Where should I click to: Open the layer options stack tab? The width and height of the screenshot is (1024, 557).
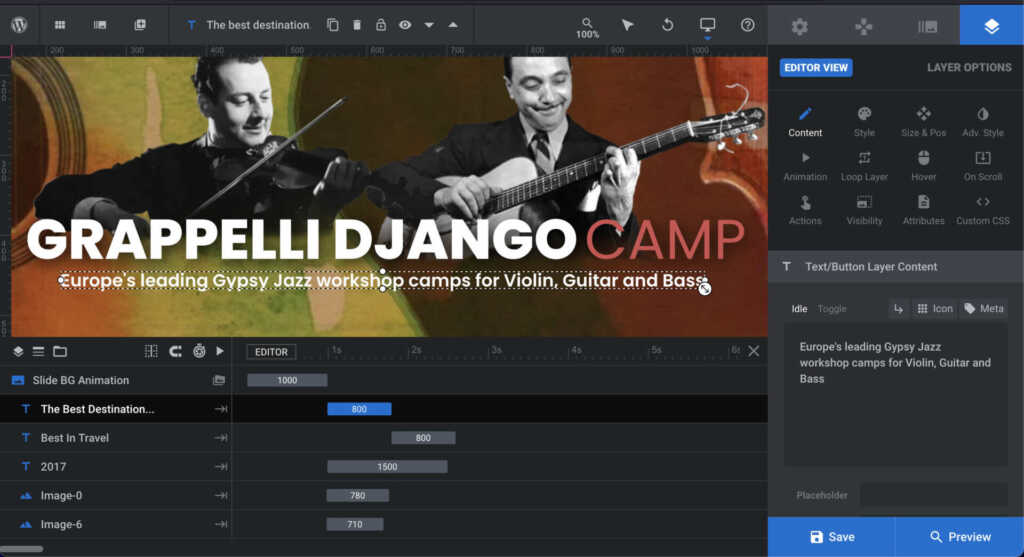click(x=991, y=26)
